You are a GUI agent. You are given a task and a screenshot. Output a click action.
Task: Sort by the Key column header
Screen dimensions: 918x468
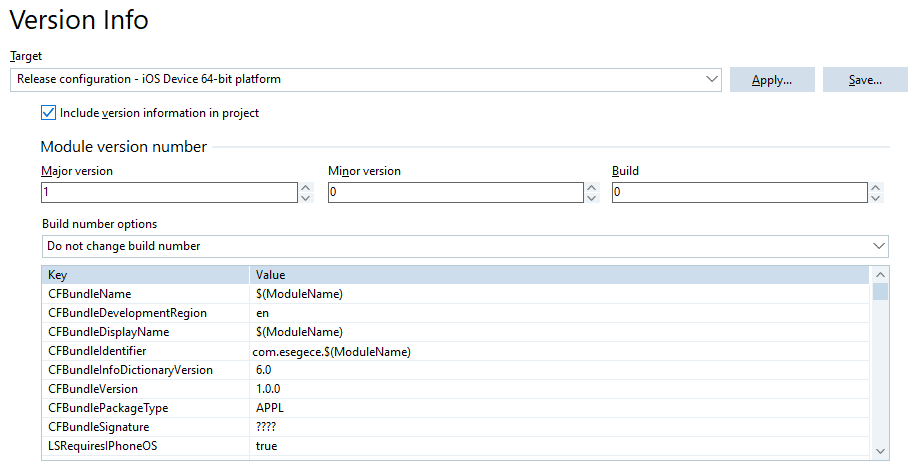(145, 275)
